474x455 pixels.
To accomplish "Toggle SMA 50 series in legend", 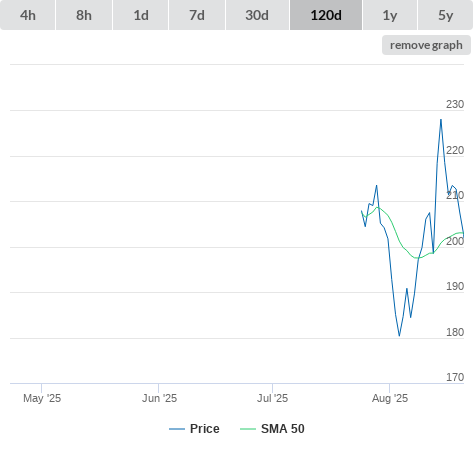I will [272, 429].
